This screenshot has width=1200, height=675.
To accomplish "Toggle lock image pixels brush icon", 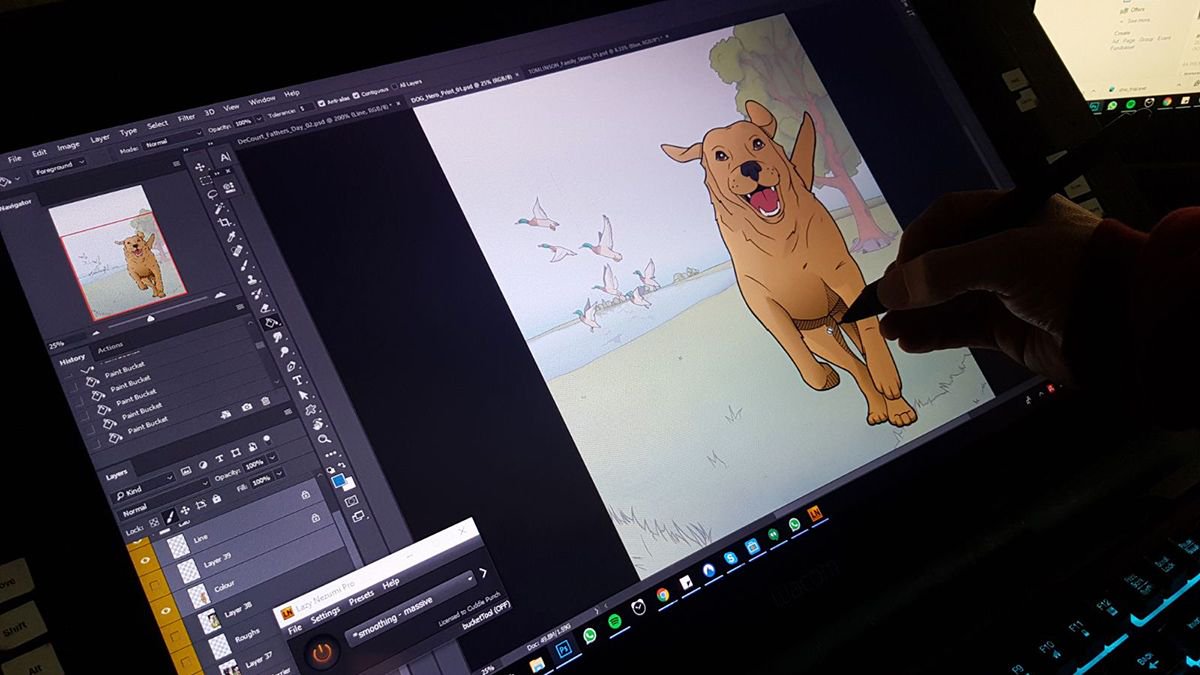I will click(x=169, y=517).
